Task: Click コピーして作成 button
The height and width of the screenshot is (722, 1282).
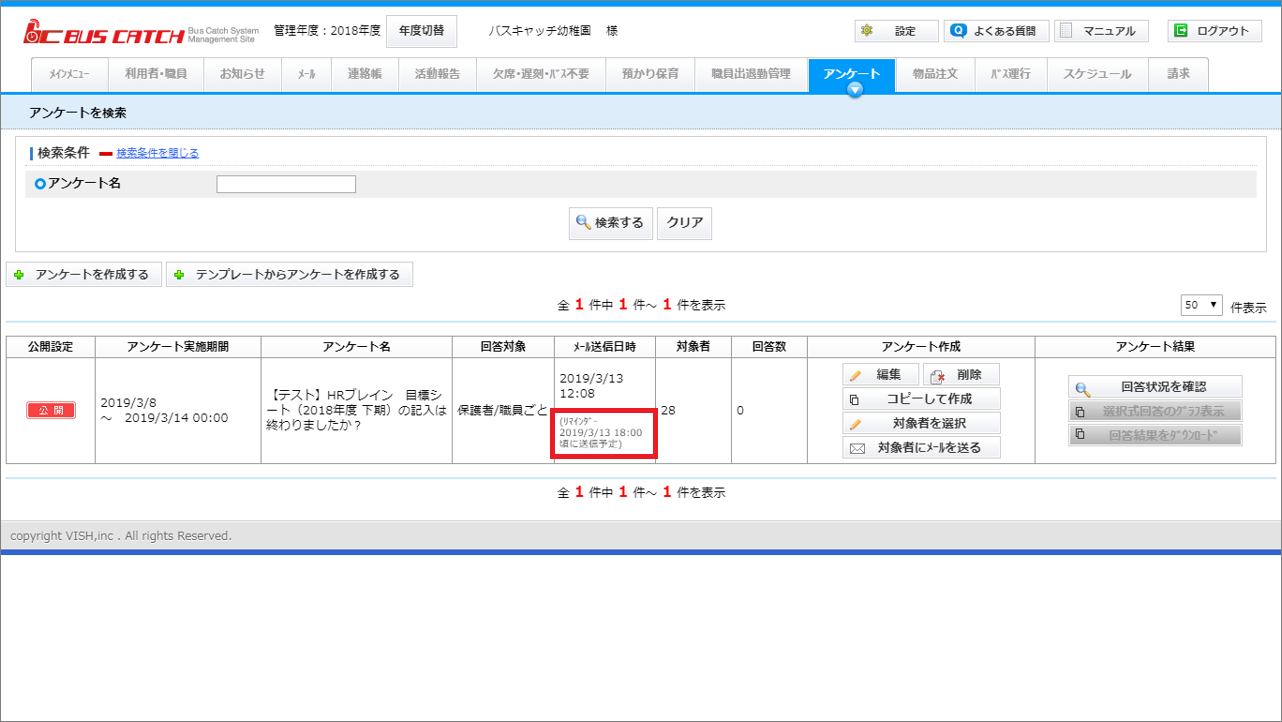Action: click(x=921, y=399)
